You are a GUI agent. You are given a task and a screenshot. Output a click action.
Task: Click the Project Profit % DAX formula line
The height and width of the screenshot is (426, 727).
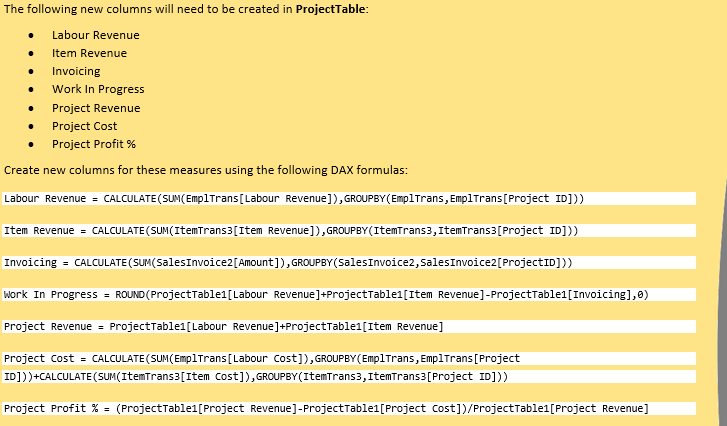click(326, 408)
